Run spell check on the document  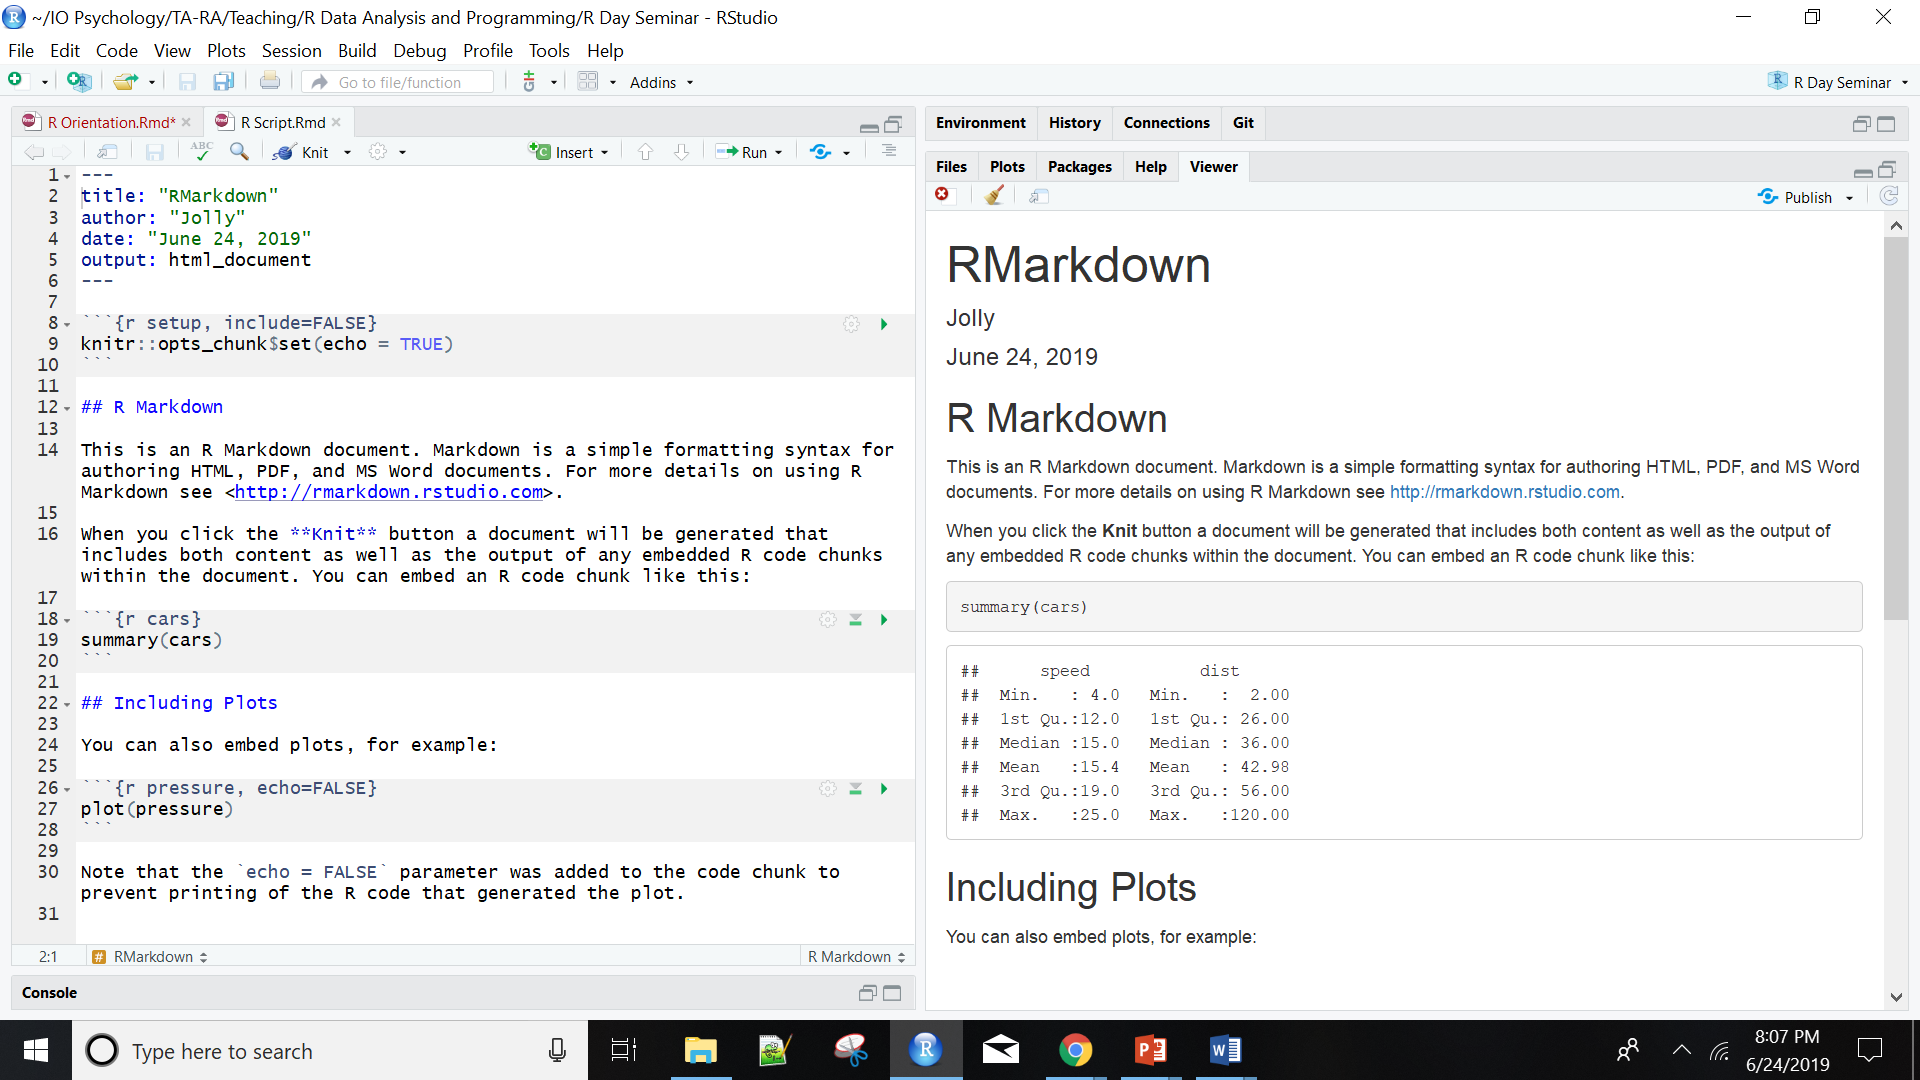click(x=202, y=151)
